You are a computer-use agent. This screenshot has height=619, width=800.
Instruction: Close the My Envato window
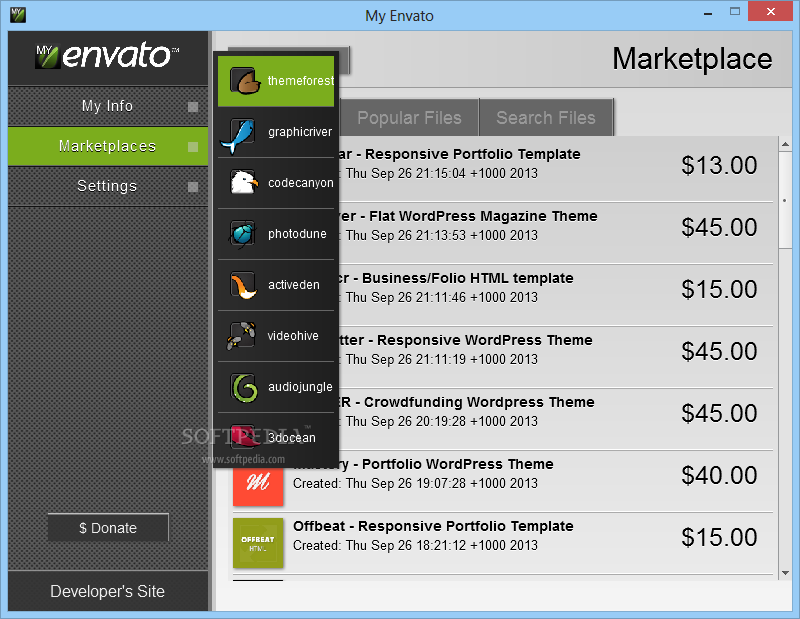770,11
